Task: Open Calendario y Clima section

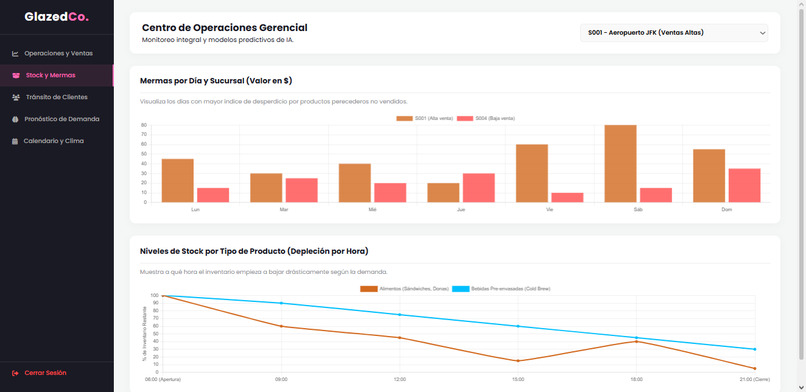Action: 57,141
